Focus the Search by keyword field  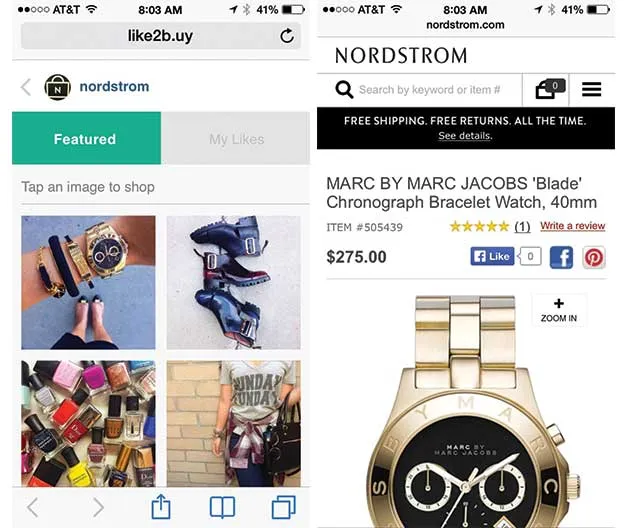[429, 90]
